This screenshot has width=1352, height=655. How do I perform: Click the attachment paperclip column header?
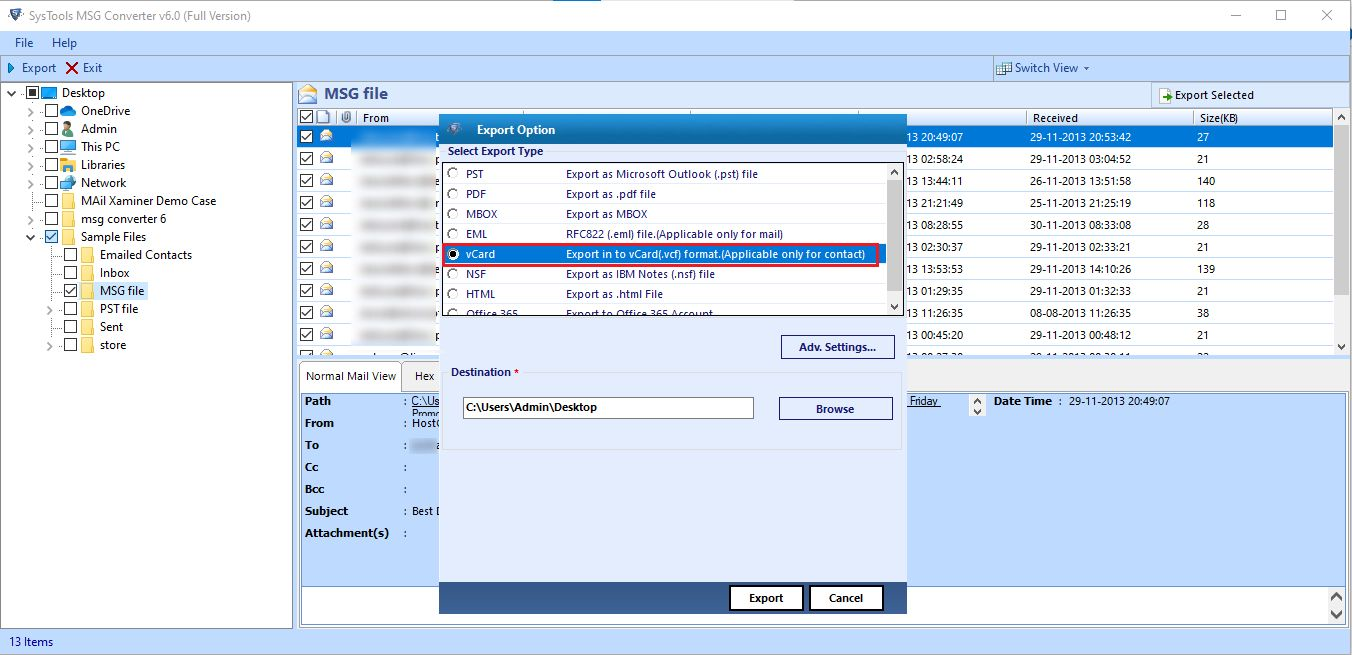click(346, 117)
